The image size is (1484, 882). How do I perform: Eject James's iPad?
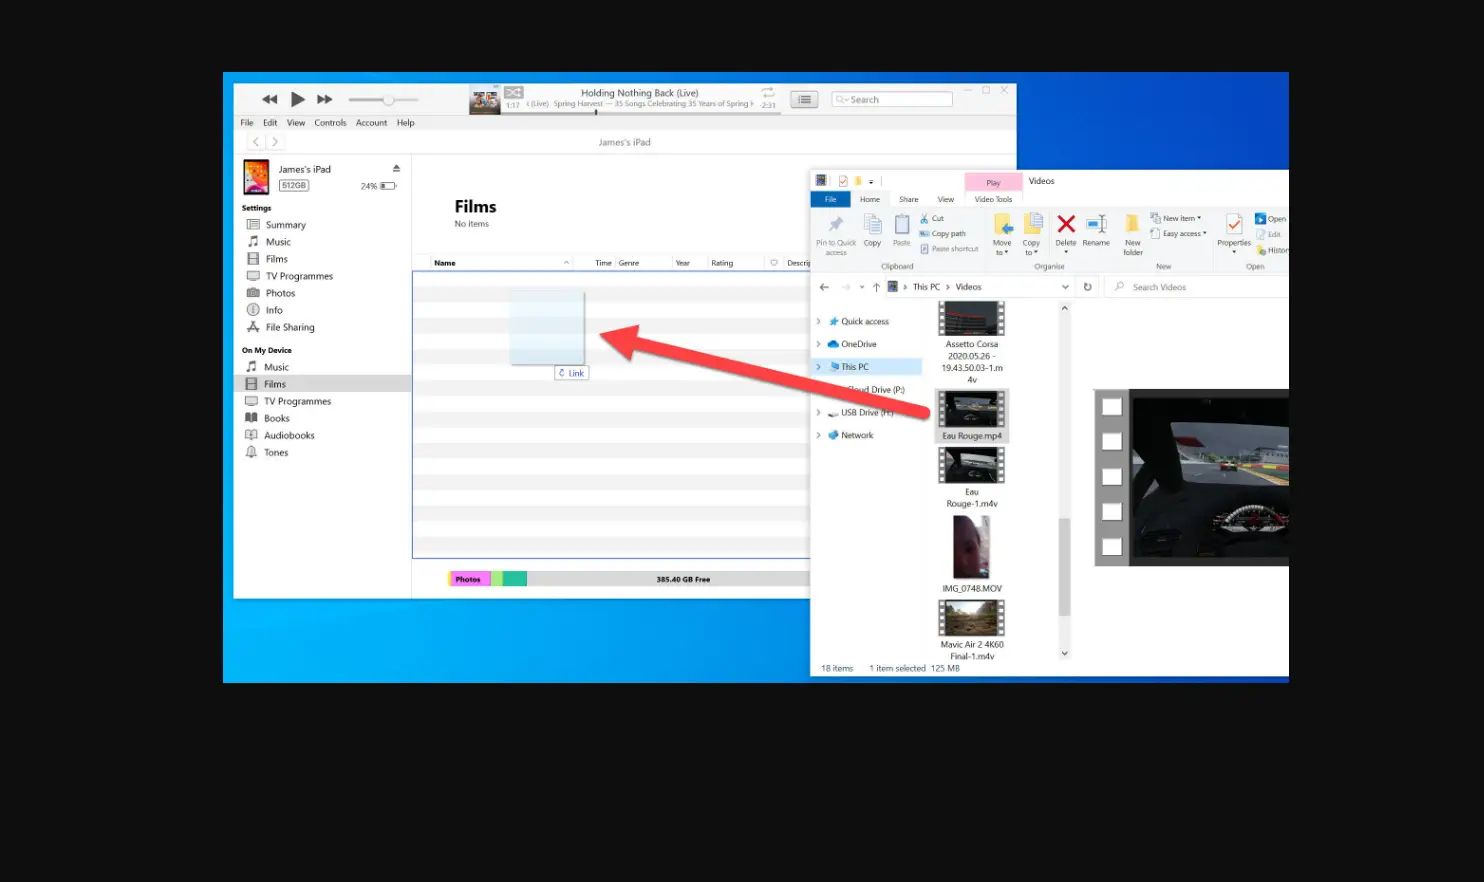click(x=395, y=168)
